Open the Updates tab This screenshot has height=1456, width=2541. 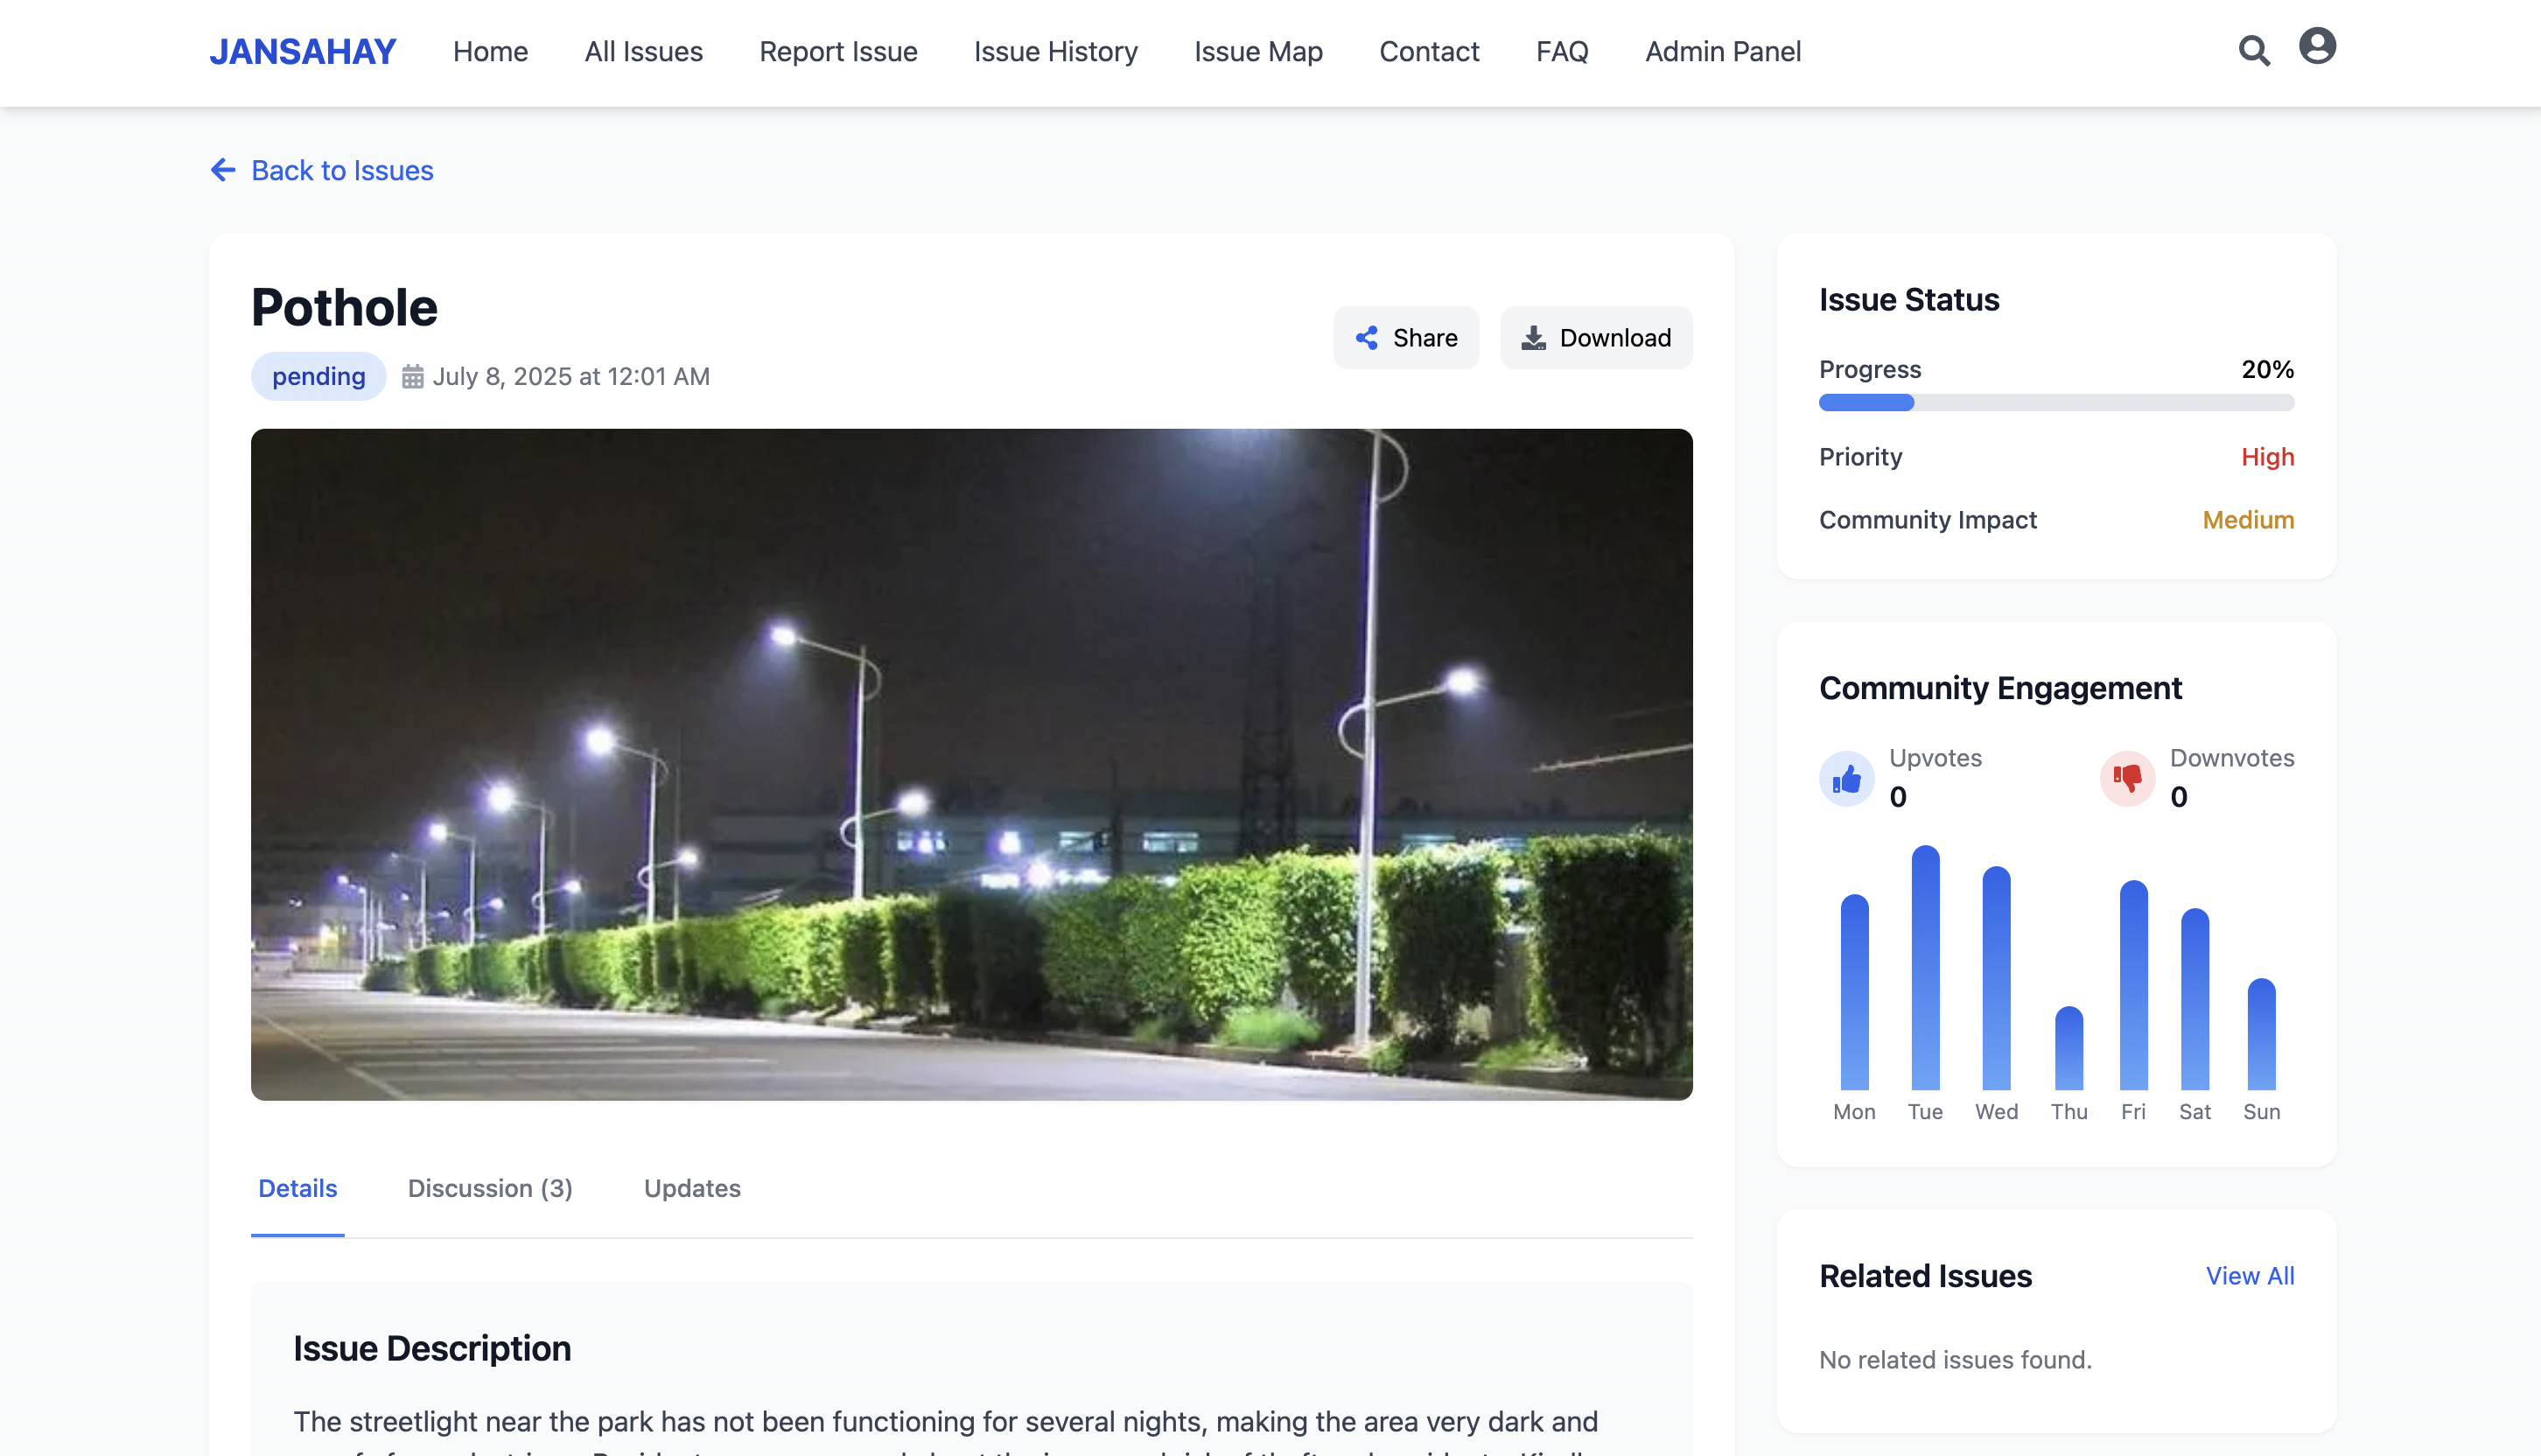click(692, 1188)
